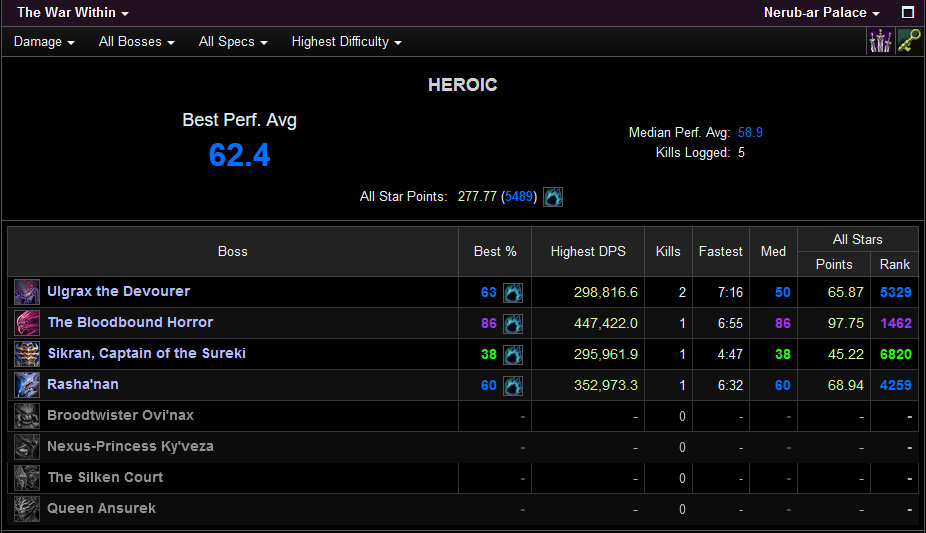Click Sikran All Stars rank 6820
Viewport: 926px width, 533px height.
tap(895, 354)
